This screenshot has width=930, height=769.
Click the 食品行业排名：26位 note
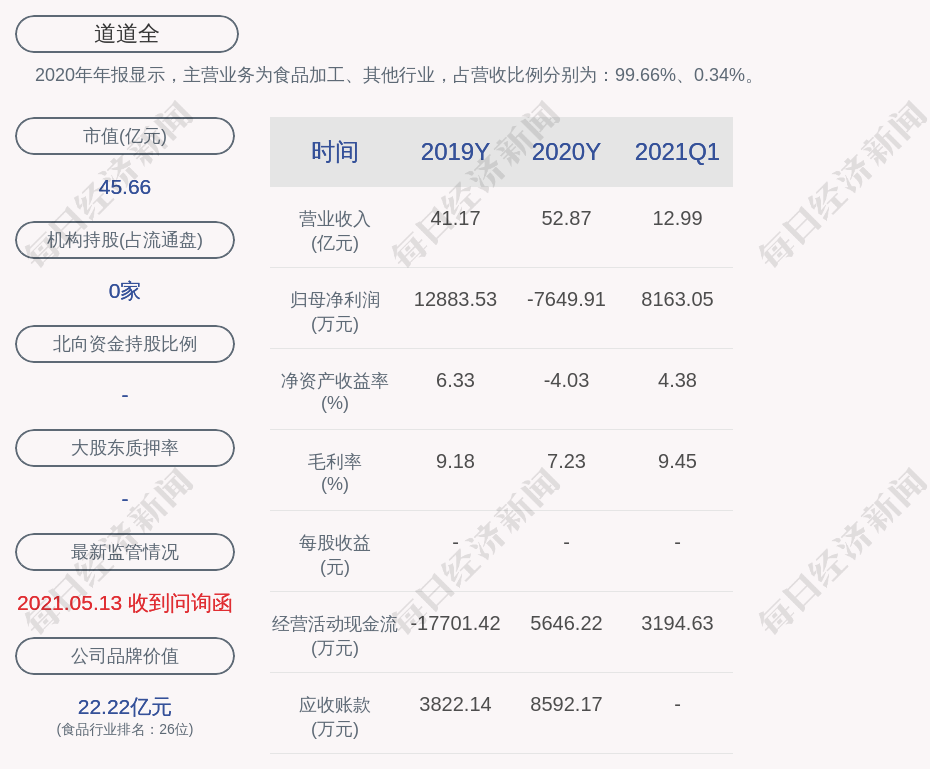point(125,729)
